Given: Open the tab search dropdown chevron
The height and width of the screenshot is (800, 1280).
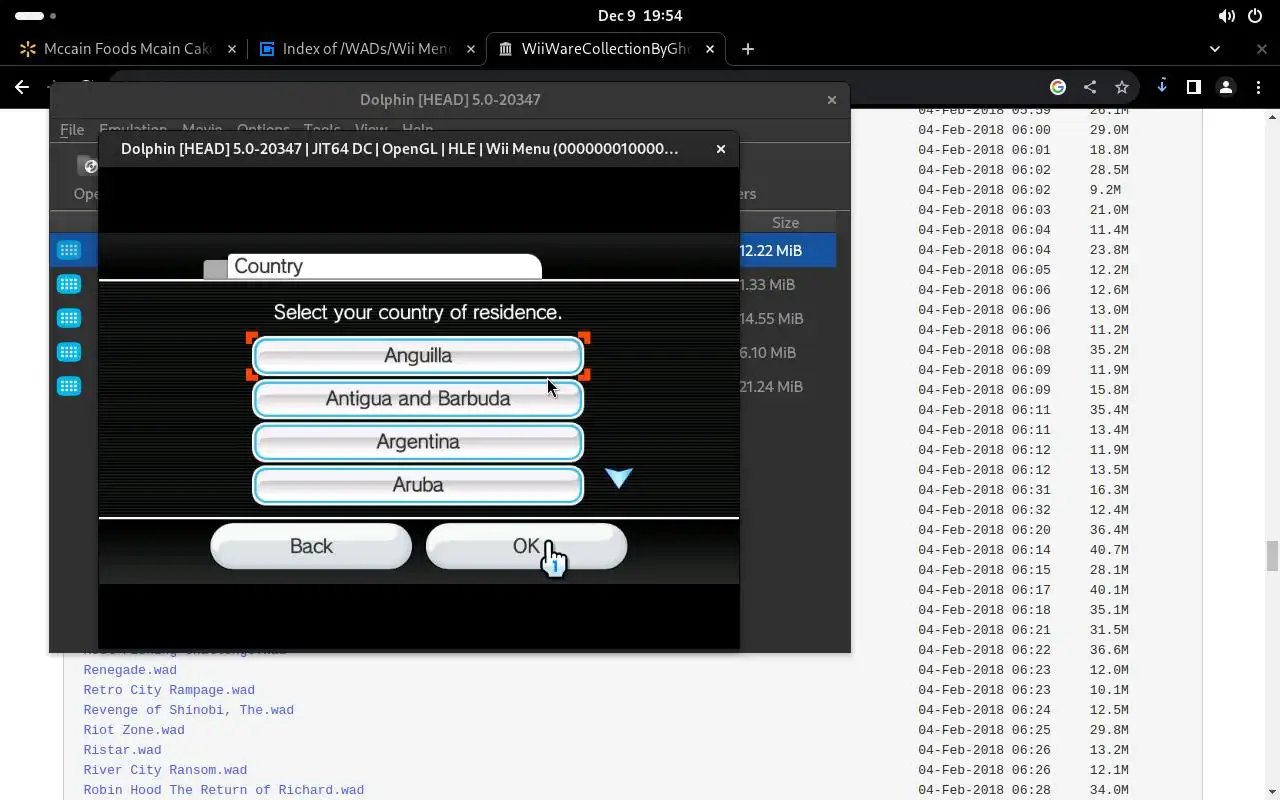Looking at the screenshot, I should click(x=1215, y=48).
